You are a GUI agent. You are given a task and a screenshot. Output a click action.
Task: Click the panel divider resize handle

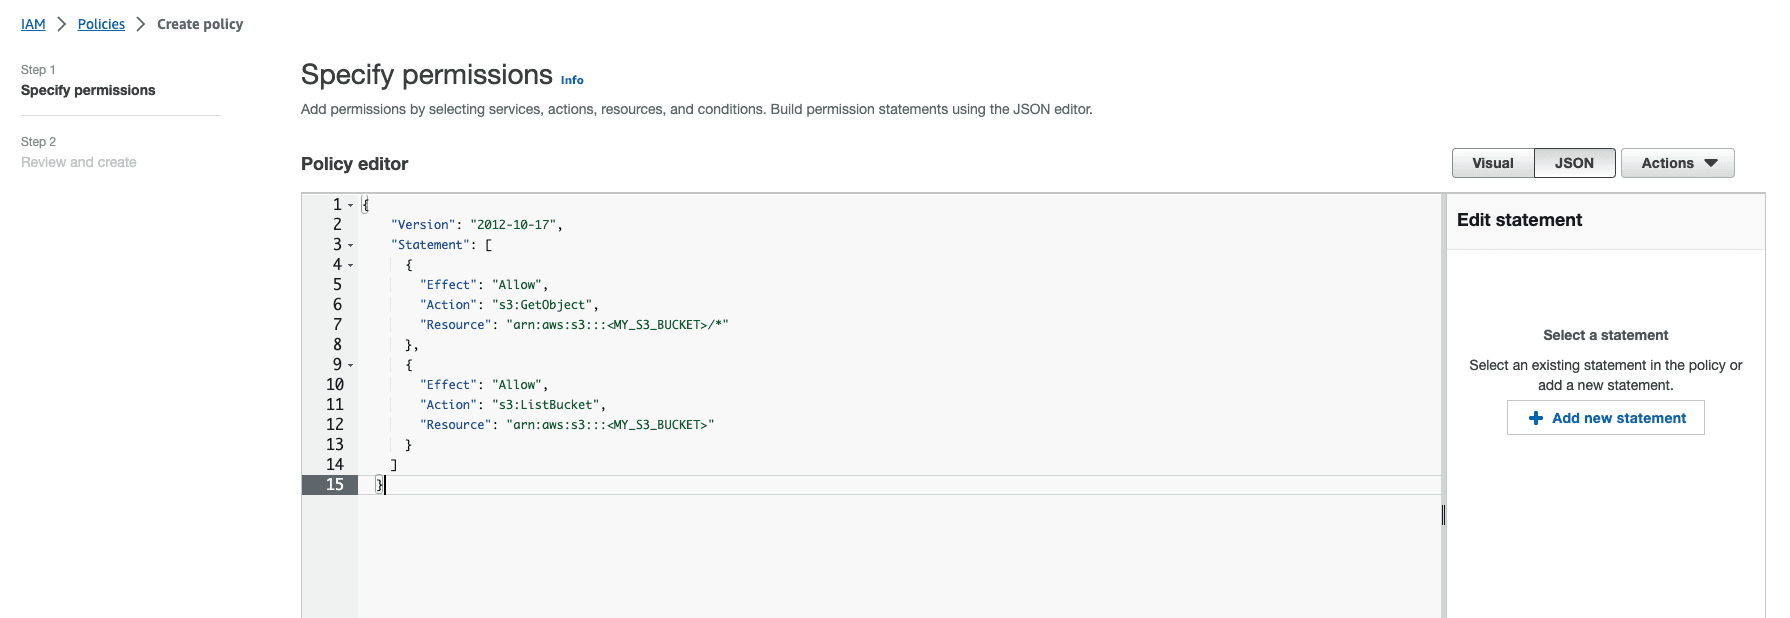1443,514
